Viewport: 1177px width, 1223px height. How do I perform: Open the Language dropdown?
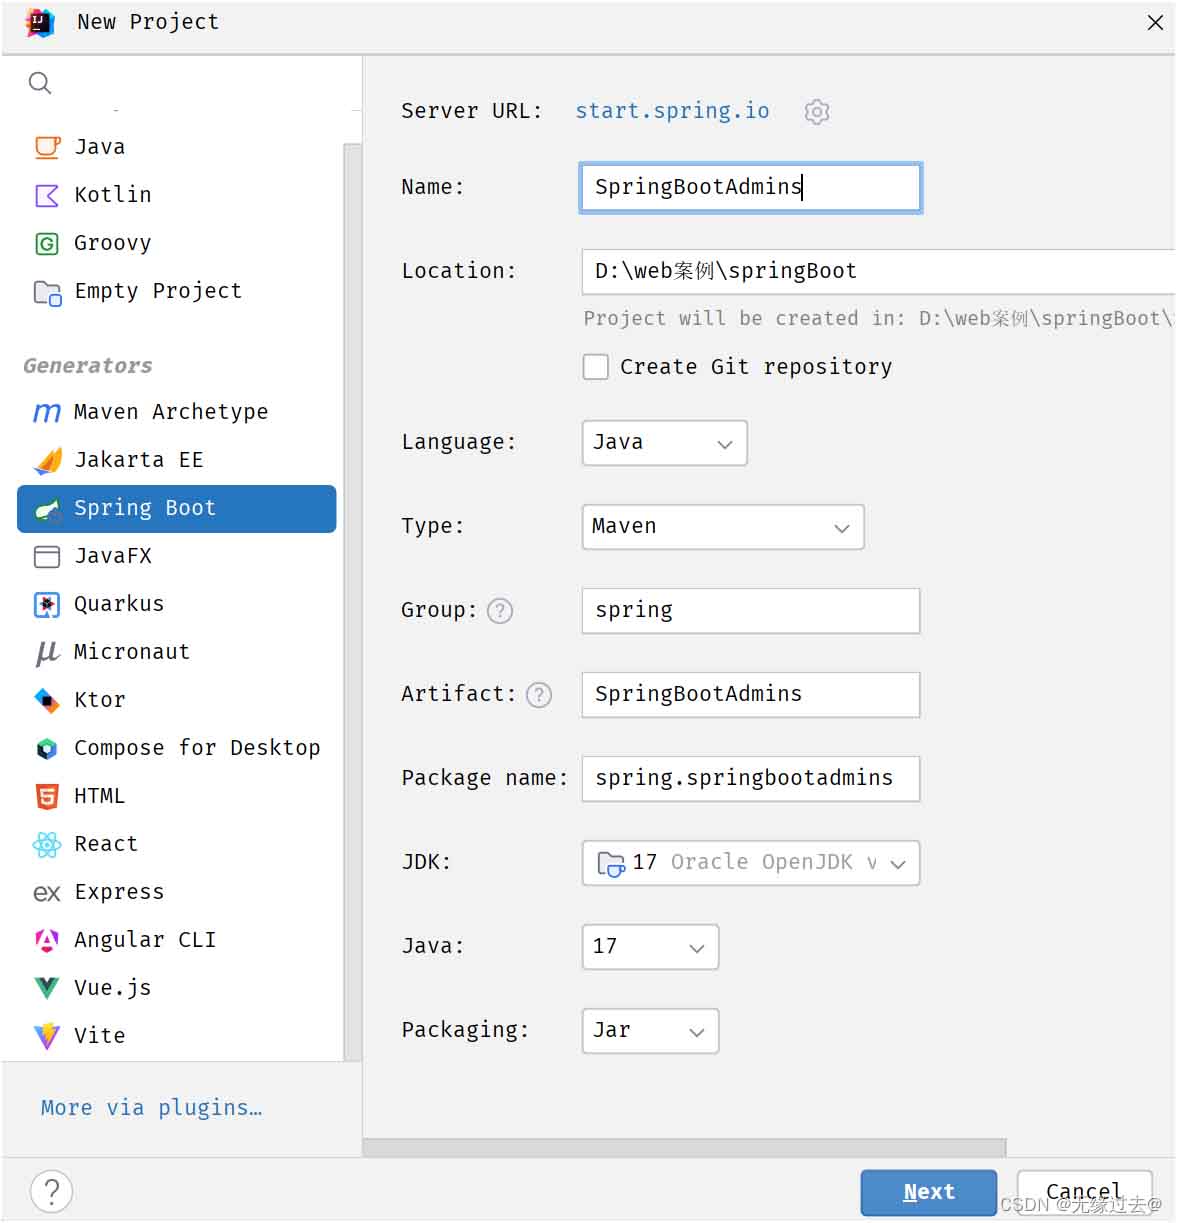point(664,443)
